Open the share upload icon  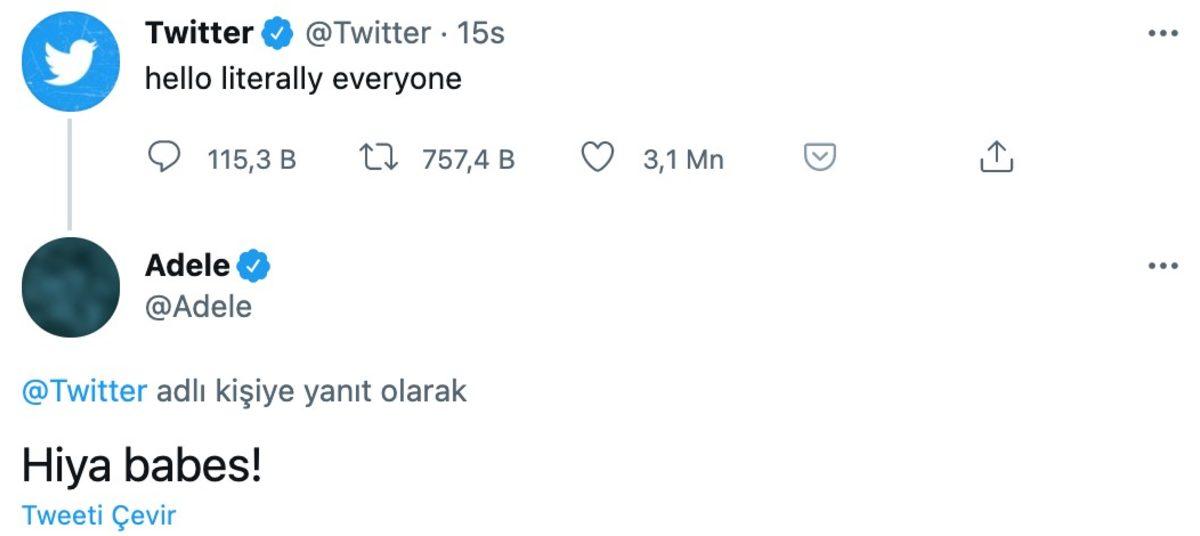click(x=995, y=157)
